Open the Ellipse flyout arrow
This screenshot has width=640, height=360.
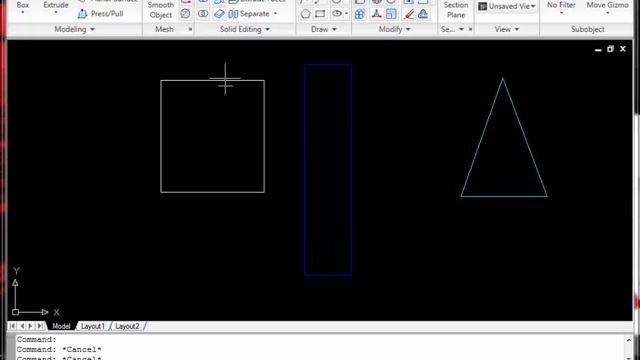tap(347, 14)
